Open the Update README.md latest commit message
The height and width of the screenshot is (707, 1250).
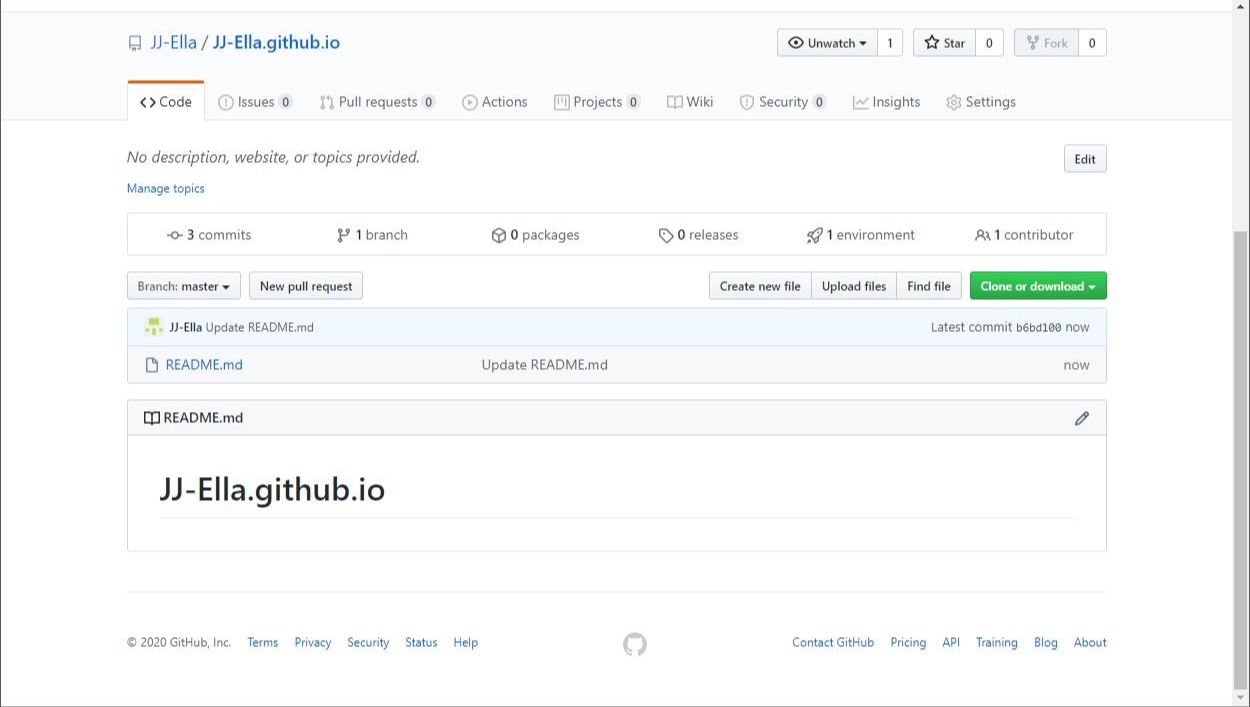tap(260, 328)
